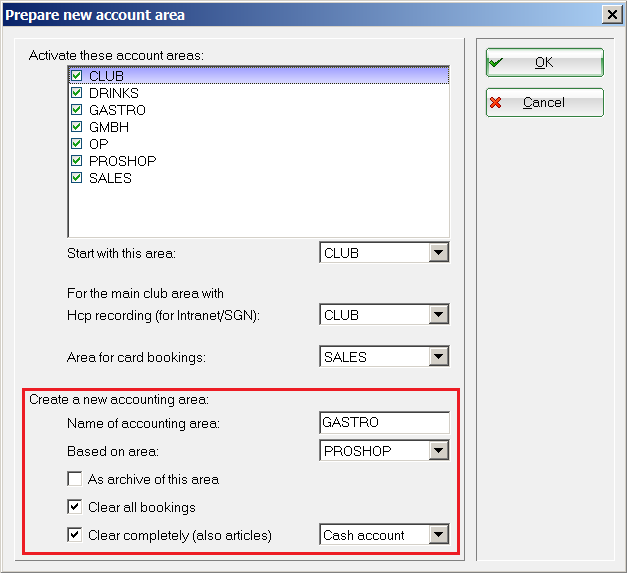Open the 'Start with this area' dropdown
This screenshot has width=627, height=573.
click(438, 254)
